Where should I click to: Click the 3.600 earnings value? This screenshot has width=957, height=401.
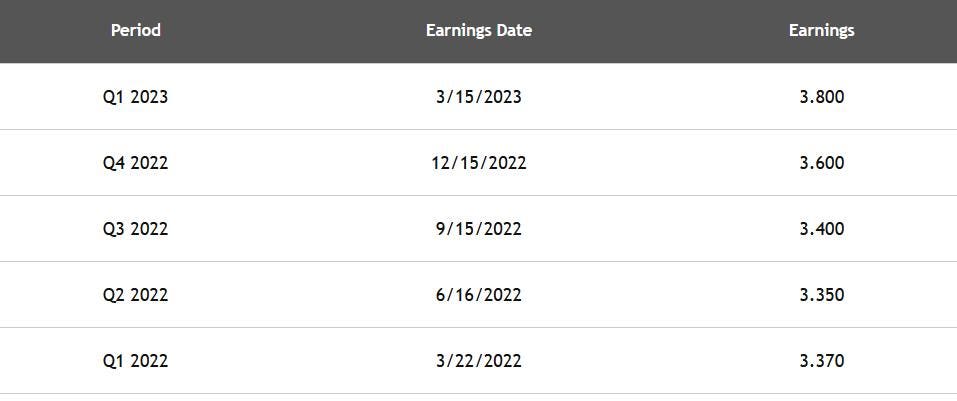pyautogui.click(x=821, y=163)
